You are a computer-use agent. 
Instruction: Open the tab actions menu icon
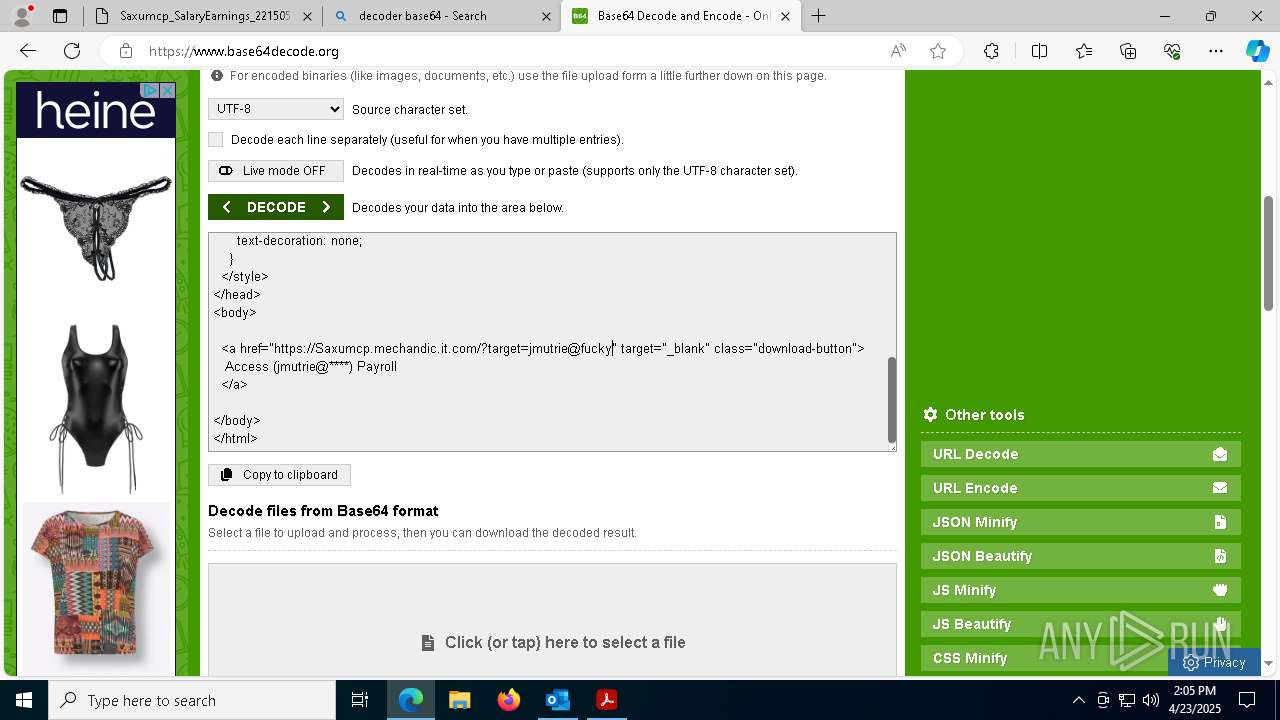[x=60, y=16]
